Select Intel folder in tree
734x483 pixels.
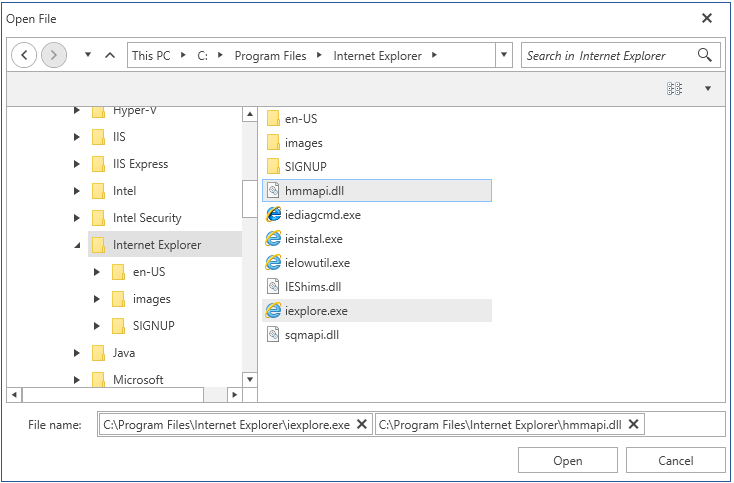124,191
